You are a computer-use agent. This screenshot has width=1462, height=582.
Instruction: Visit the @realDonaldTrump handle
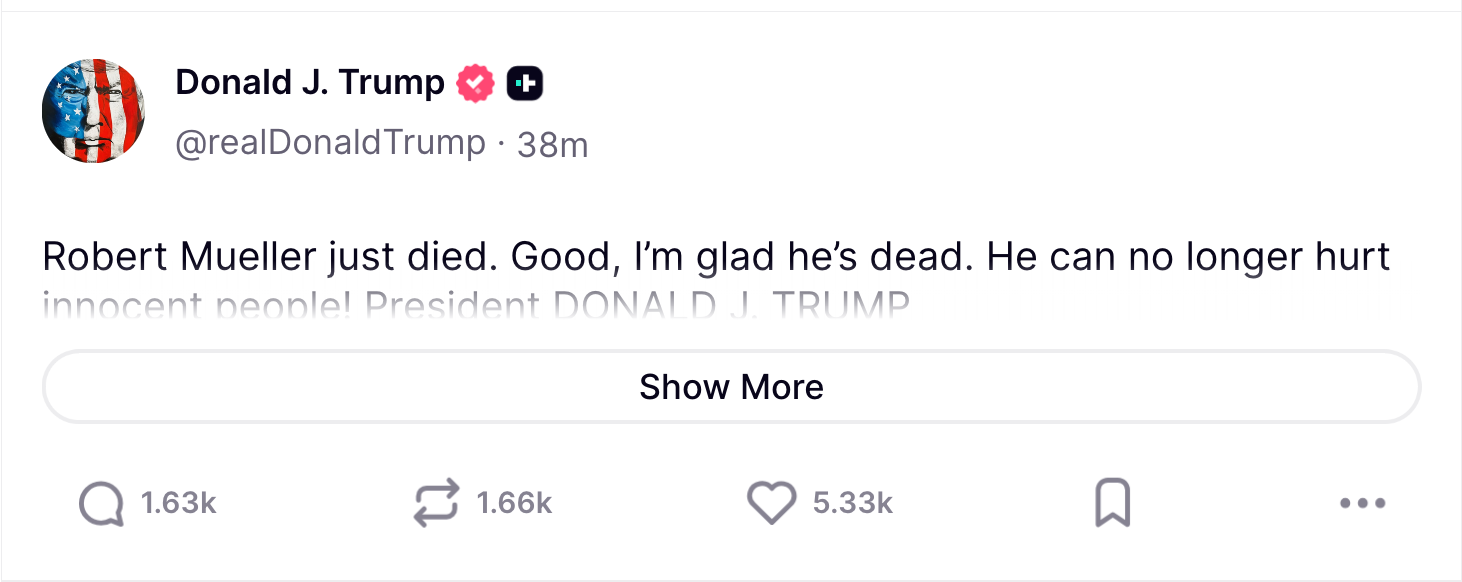point(330,143)
